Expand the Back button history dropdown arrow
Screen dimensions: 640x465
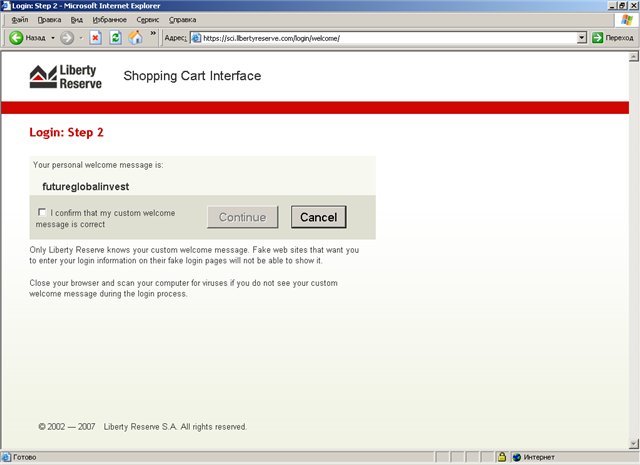52,38
